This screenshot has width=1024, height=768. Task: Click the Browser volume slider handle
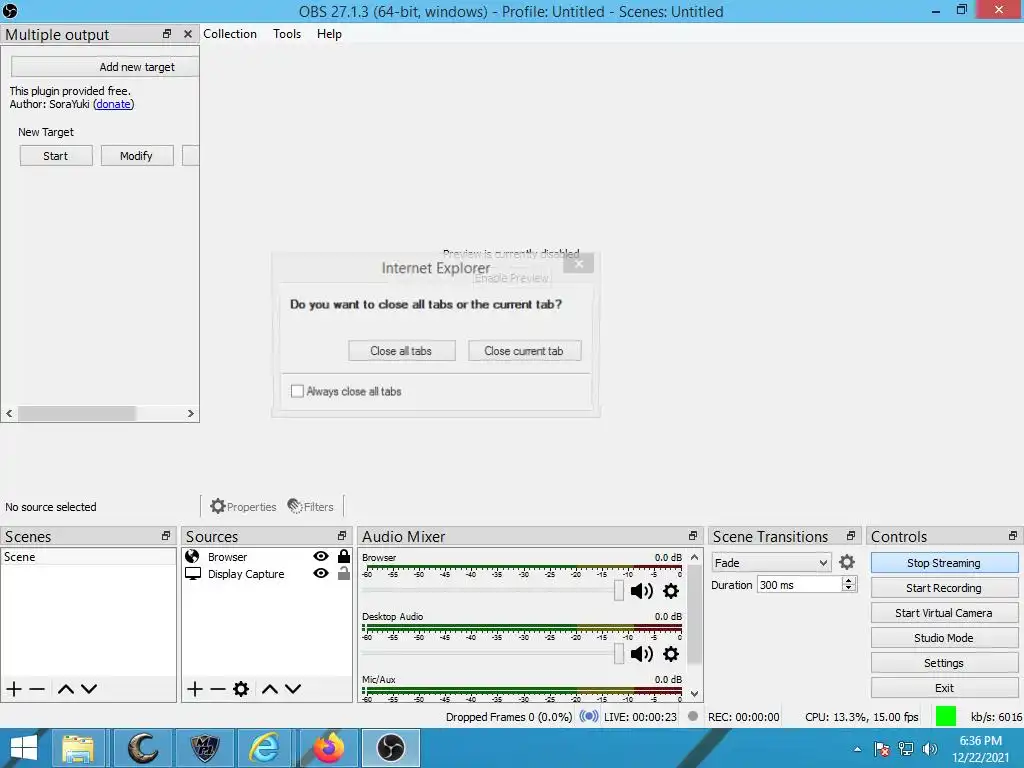(x=618, y=590)
